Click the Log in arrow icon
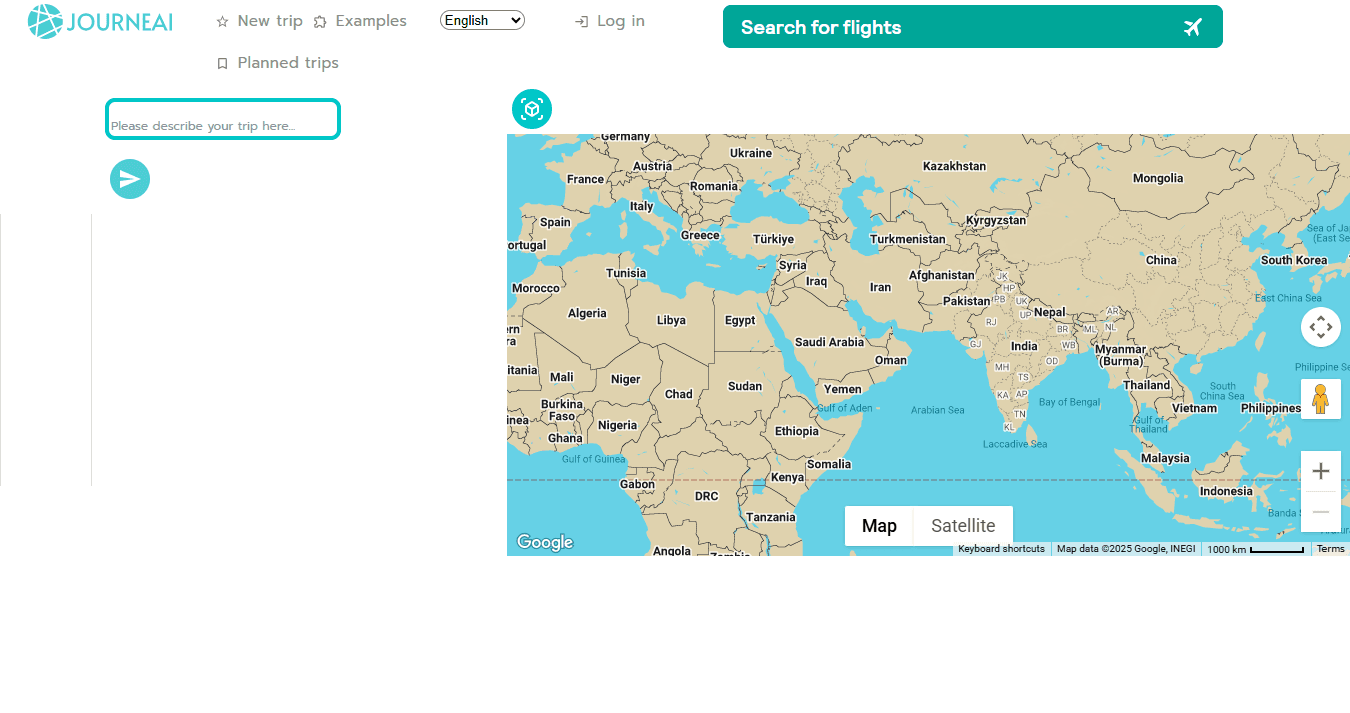 tap(581, 22)
